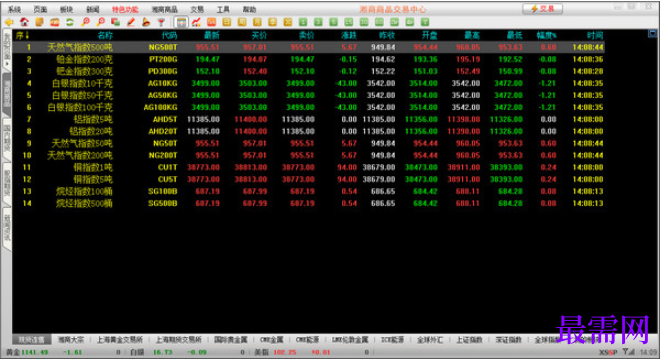Click the yellow back arrow icon
Viewport: 668px width, 361px height.
click(9, 22)
